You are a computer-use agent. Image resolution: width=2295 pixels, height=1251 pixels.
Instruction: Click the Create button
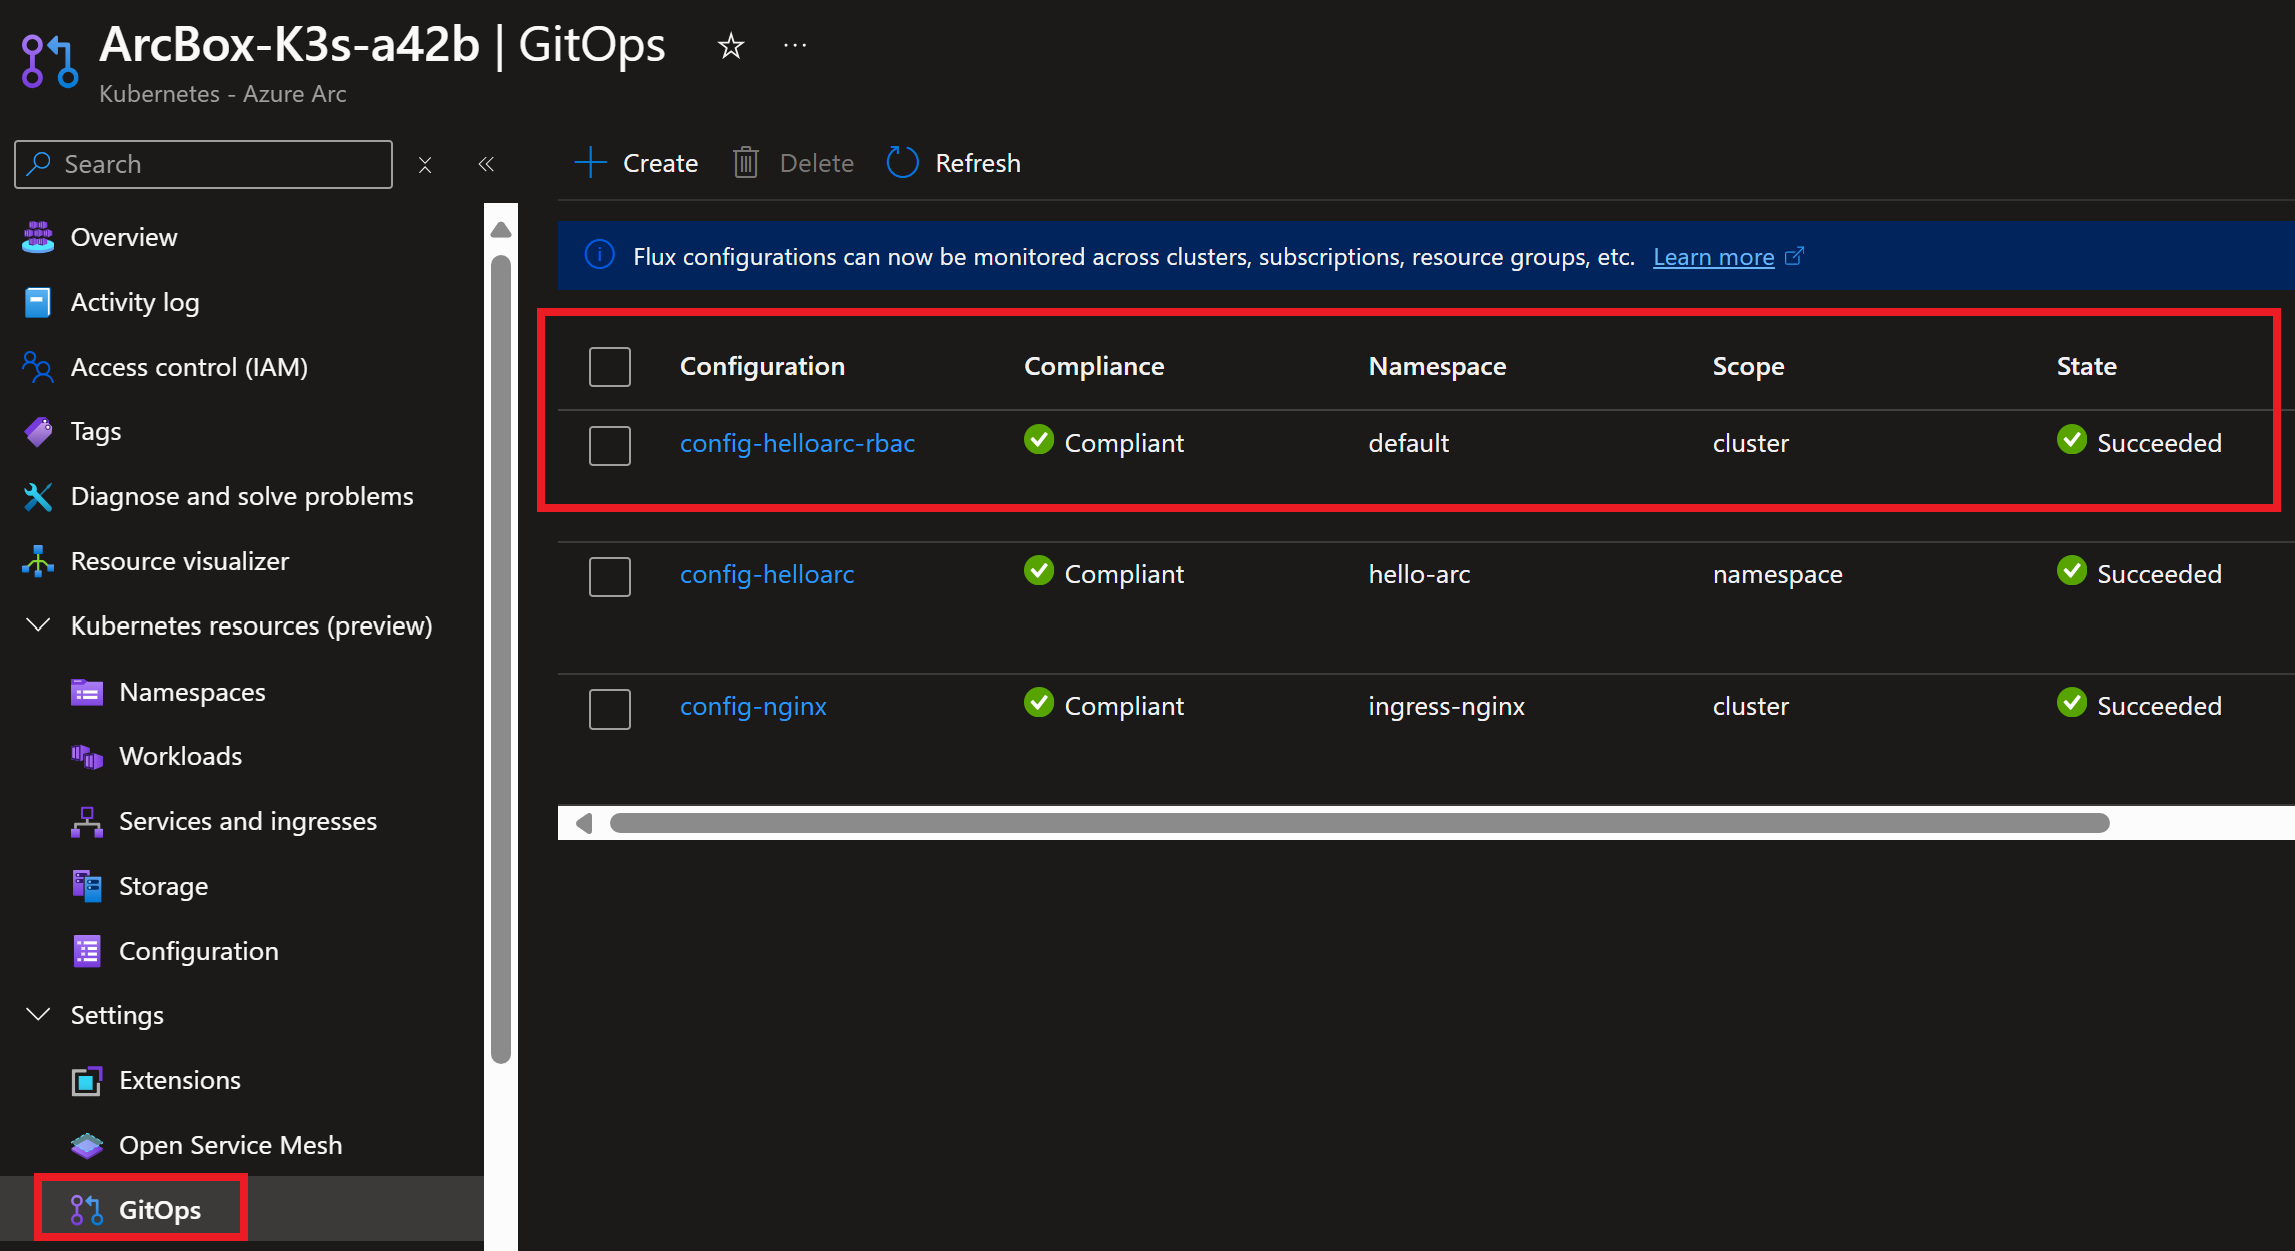point(636,163)
